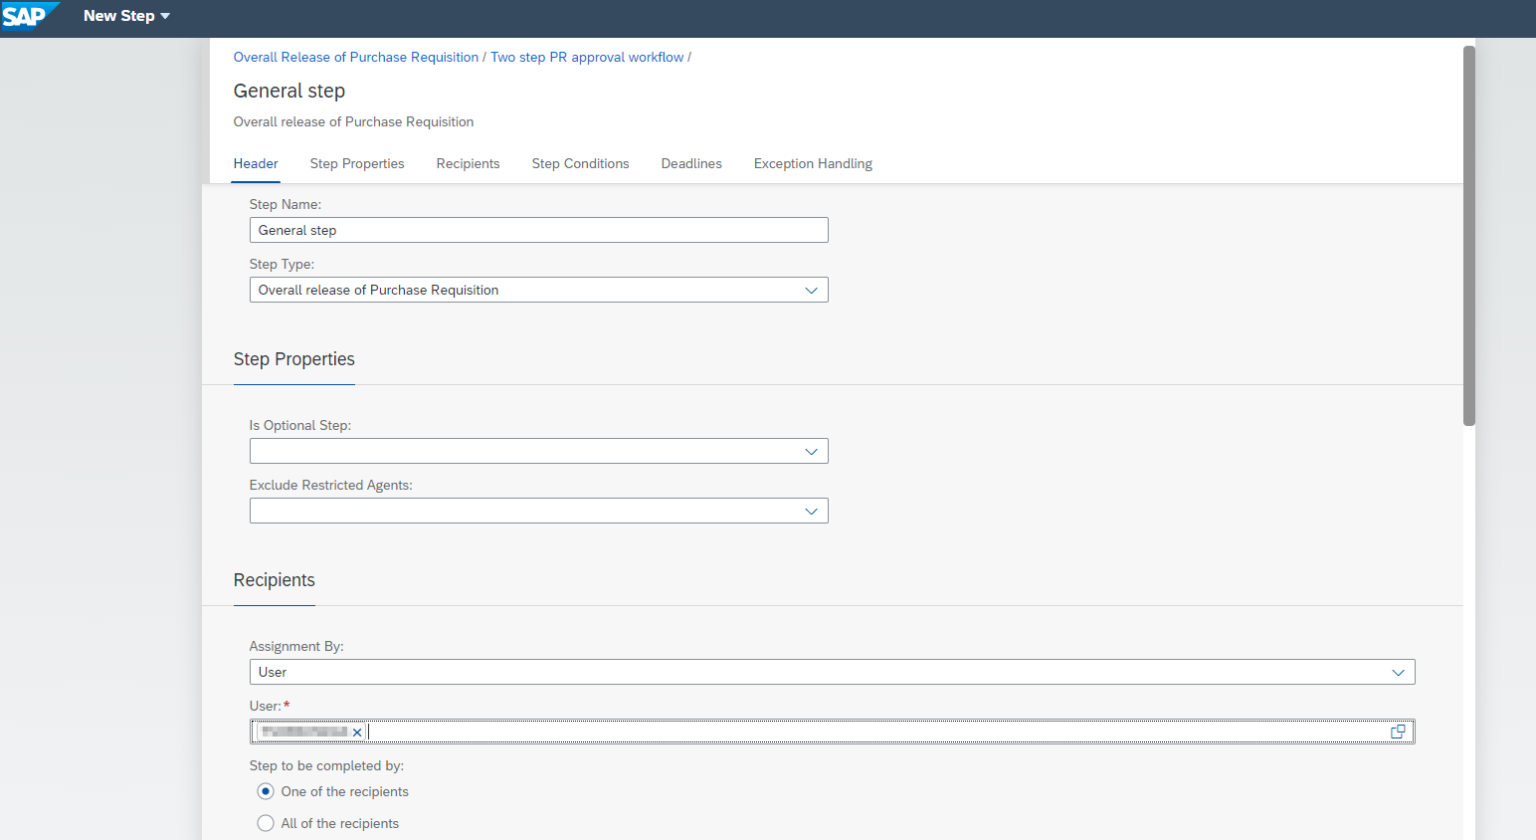Switch to the Step Properties tab
This screenshot has width=1536, height=840.
coord(356,163)
